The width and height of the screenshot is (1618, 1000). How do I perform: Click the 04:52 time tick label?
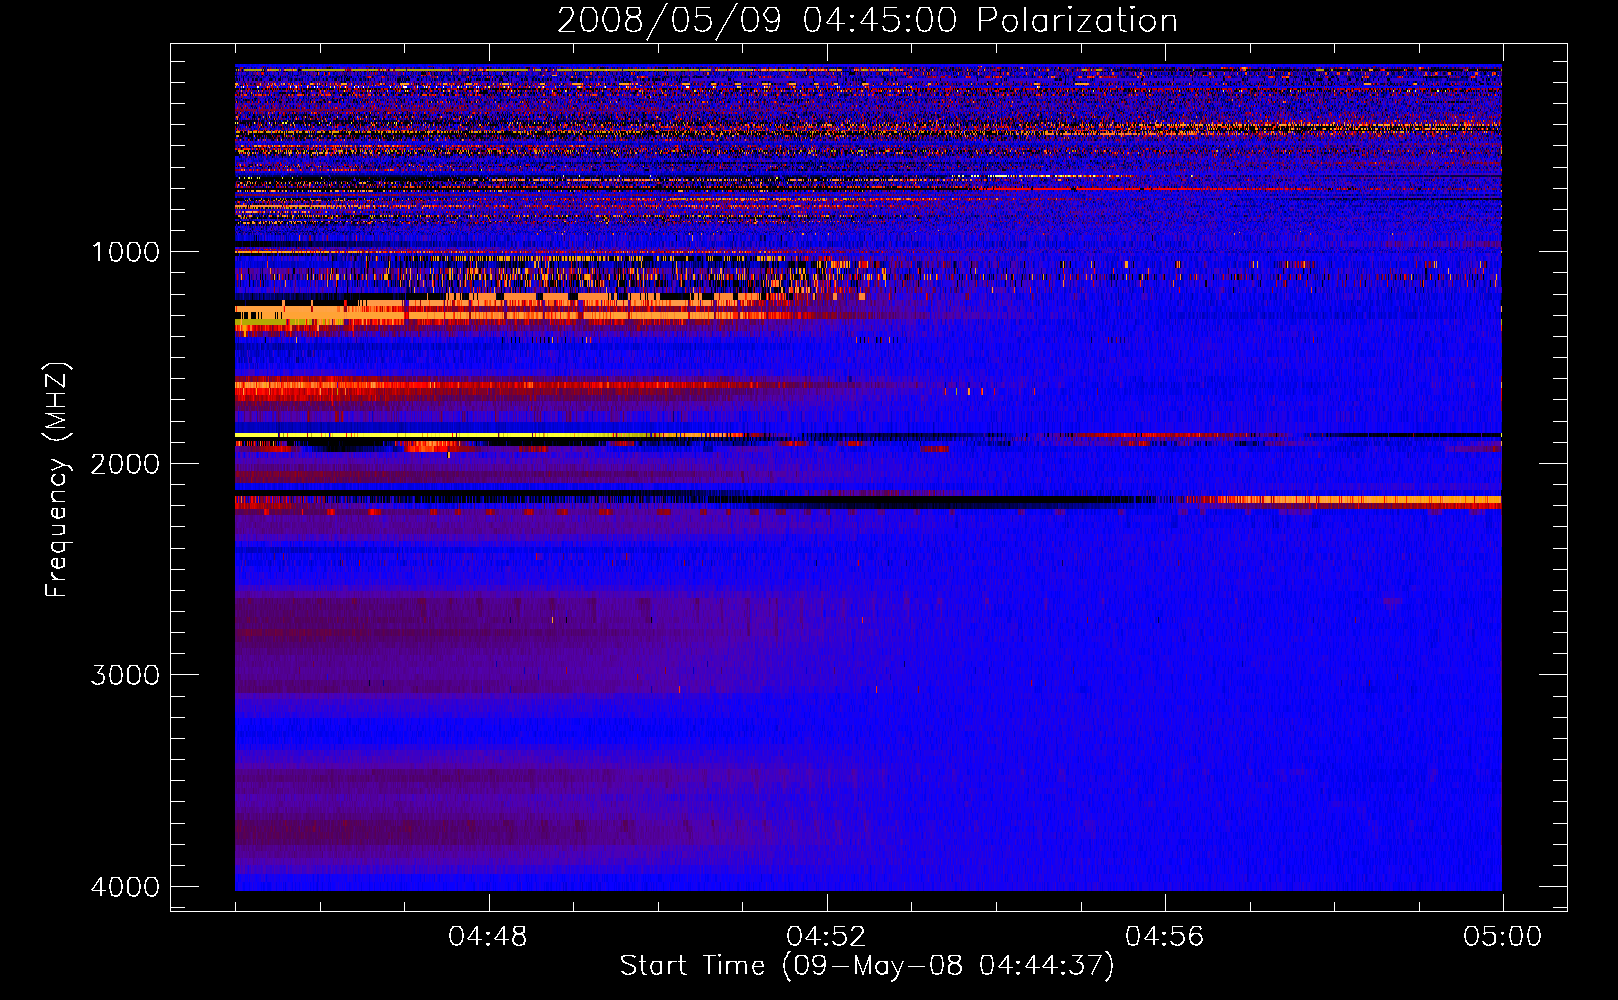coord(826,937)
